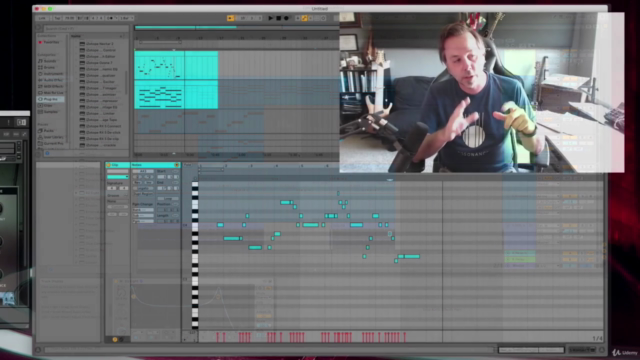
Task: Select the second MIDI chord clip in arrangement
Action: tap(176, 94)
